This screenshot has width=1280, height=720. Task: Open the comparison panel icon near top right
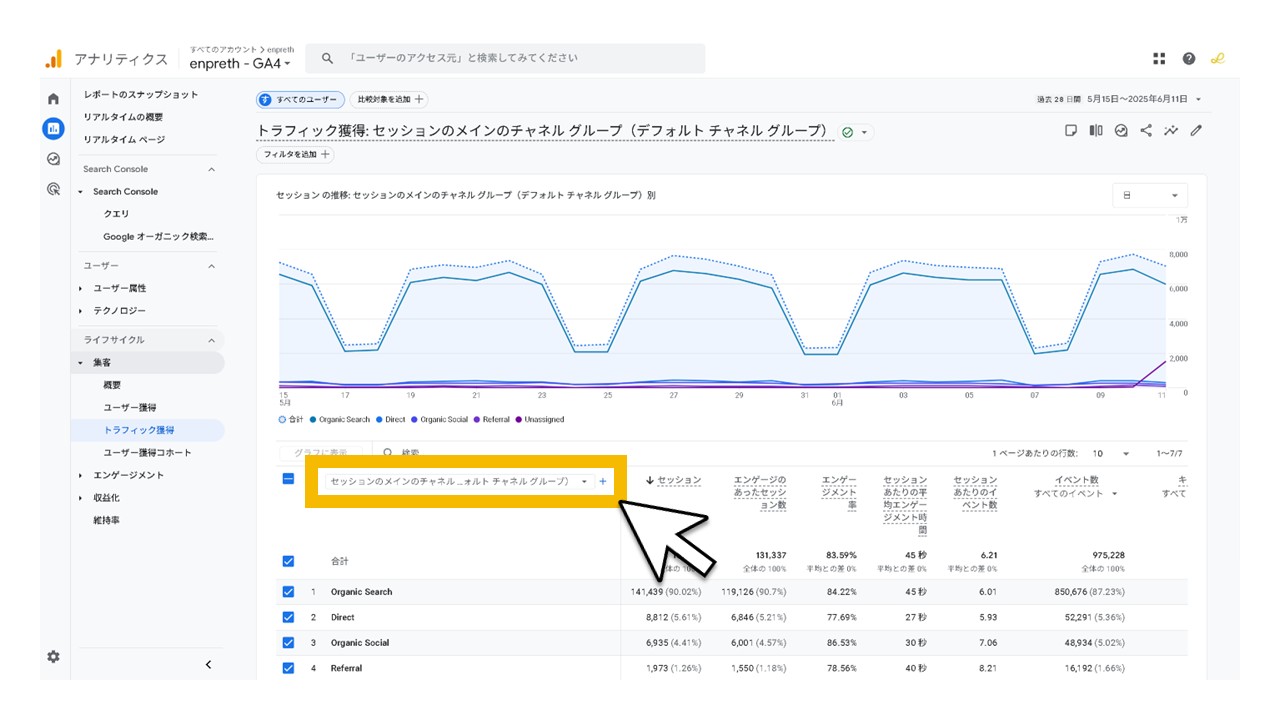click(x=1095, y=131)
